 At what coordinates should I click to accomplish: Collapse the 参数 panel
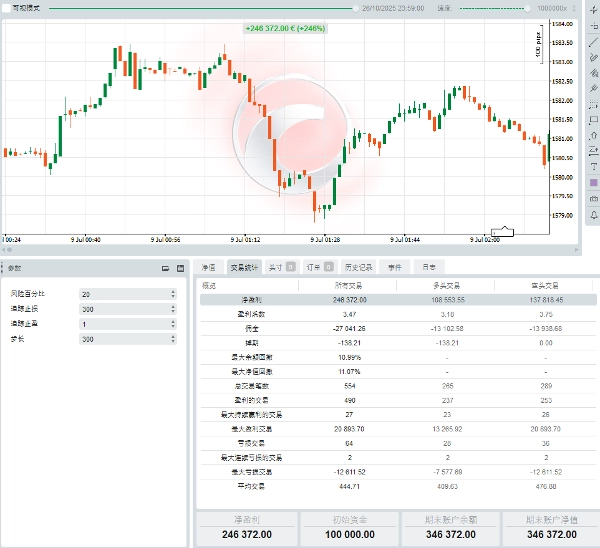click(166, 268)
